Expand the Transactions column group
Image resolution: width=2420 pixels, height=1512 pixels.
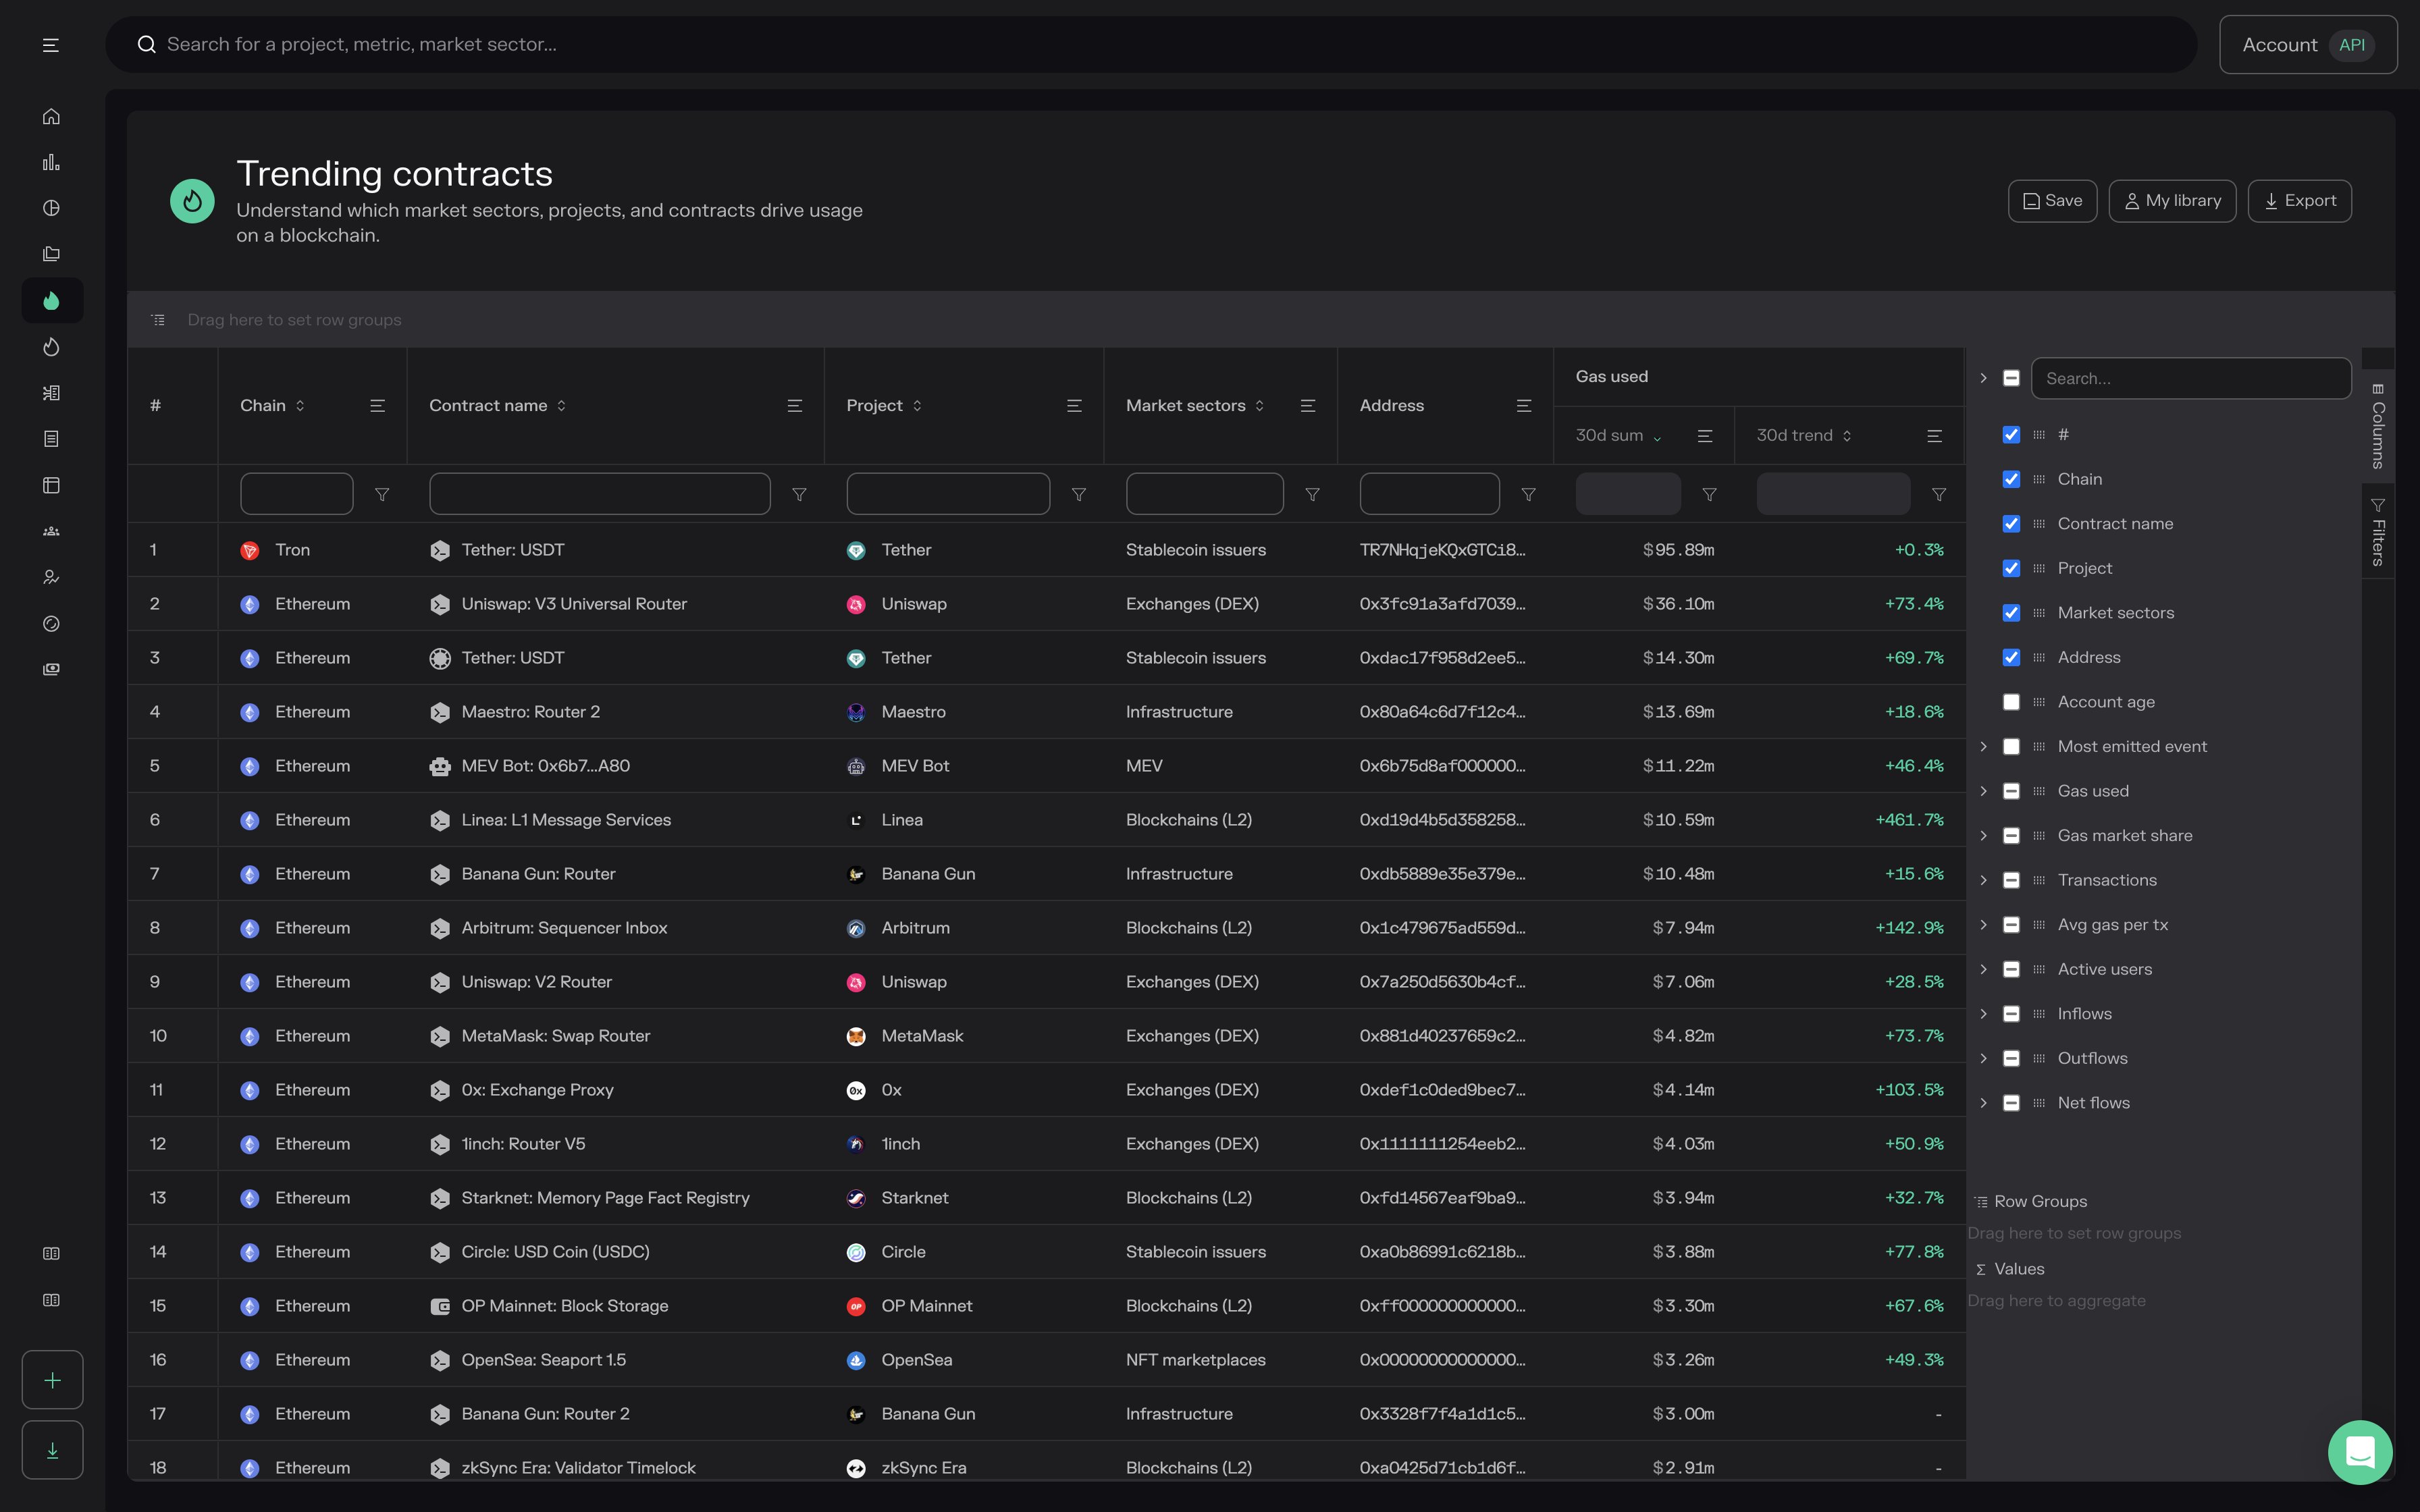[1983, 880]
